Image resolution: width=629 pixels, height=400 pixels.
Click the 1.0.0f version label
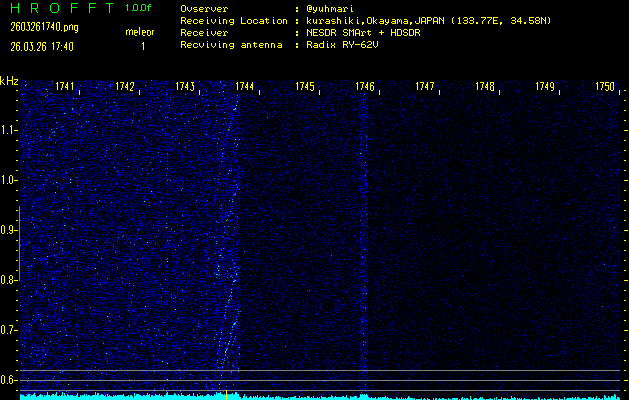[x=139, y=8]
